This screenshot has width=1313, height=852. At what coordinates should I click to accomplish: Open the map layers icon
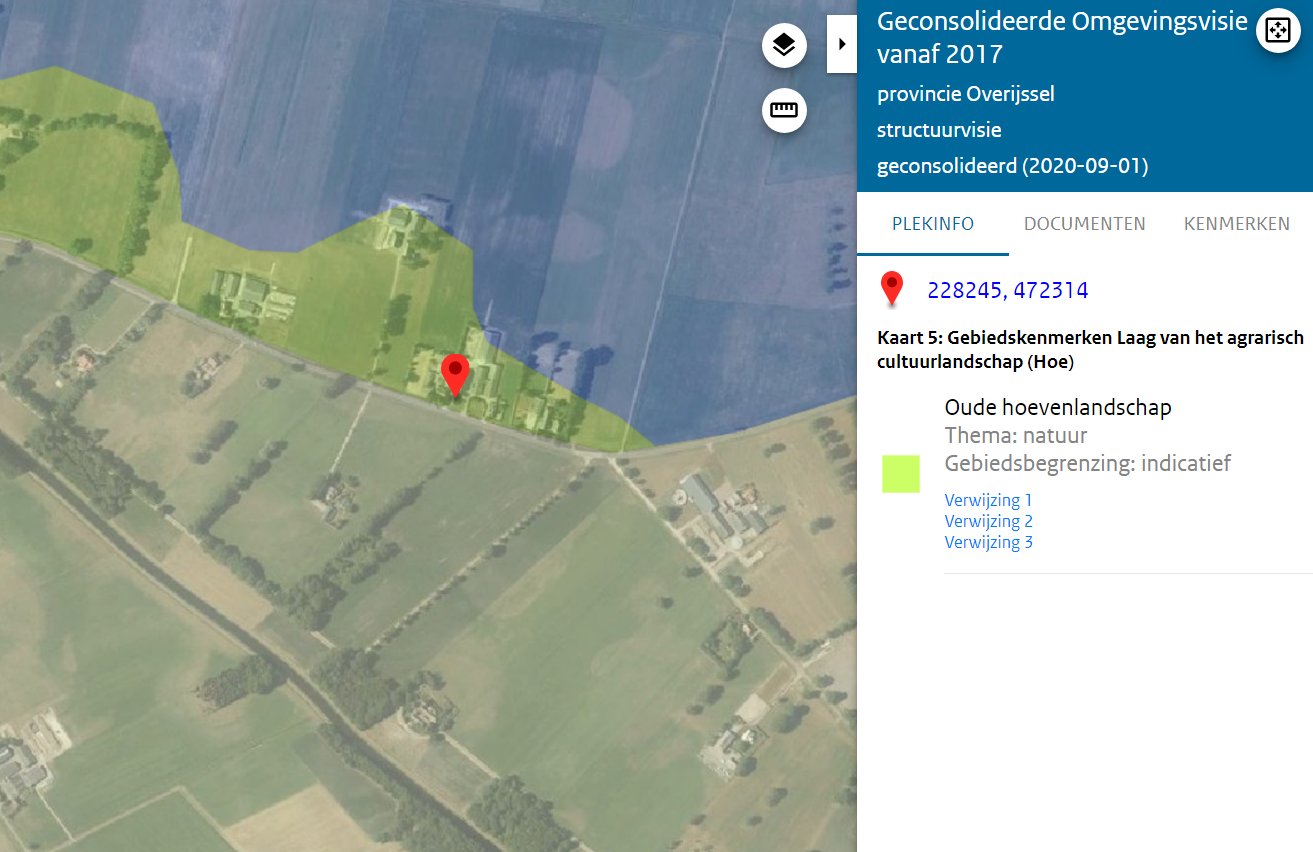(784, 45)
